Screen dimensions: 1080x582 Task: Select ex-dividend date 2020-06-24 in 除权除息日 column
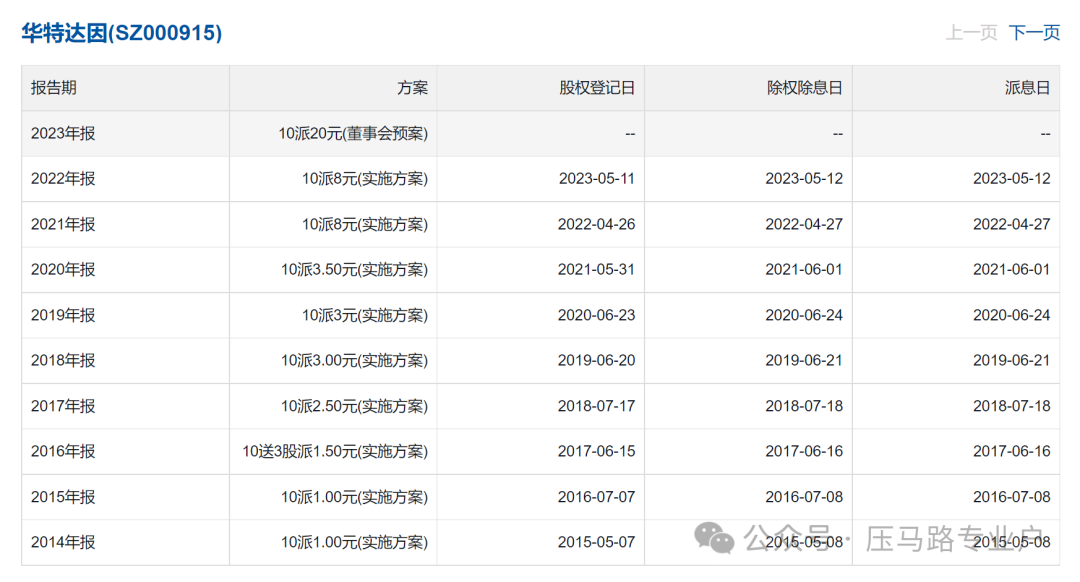click(804, 315)
